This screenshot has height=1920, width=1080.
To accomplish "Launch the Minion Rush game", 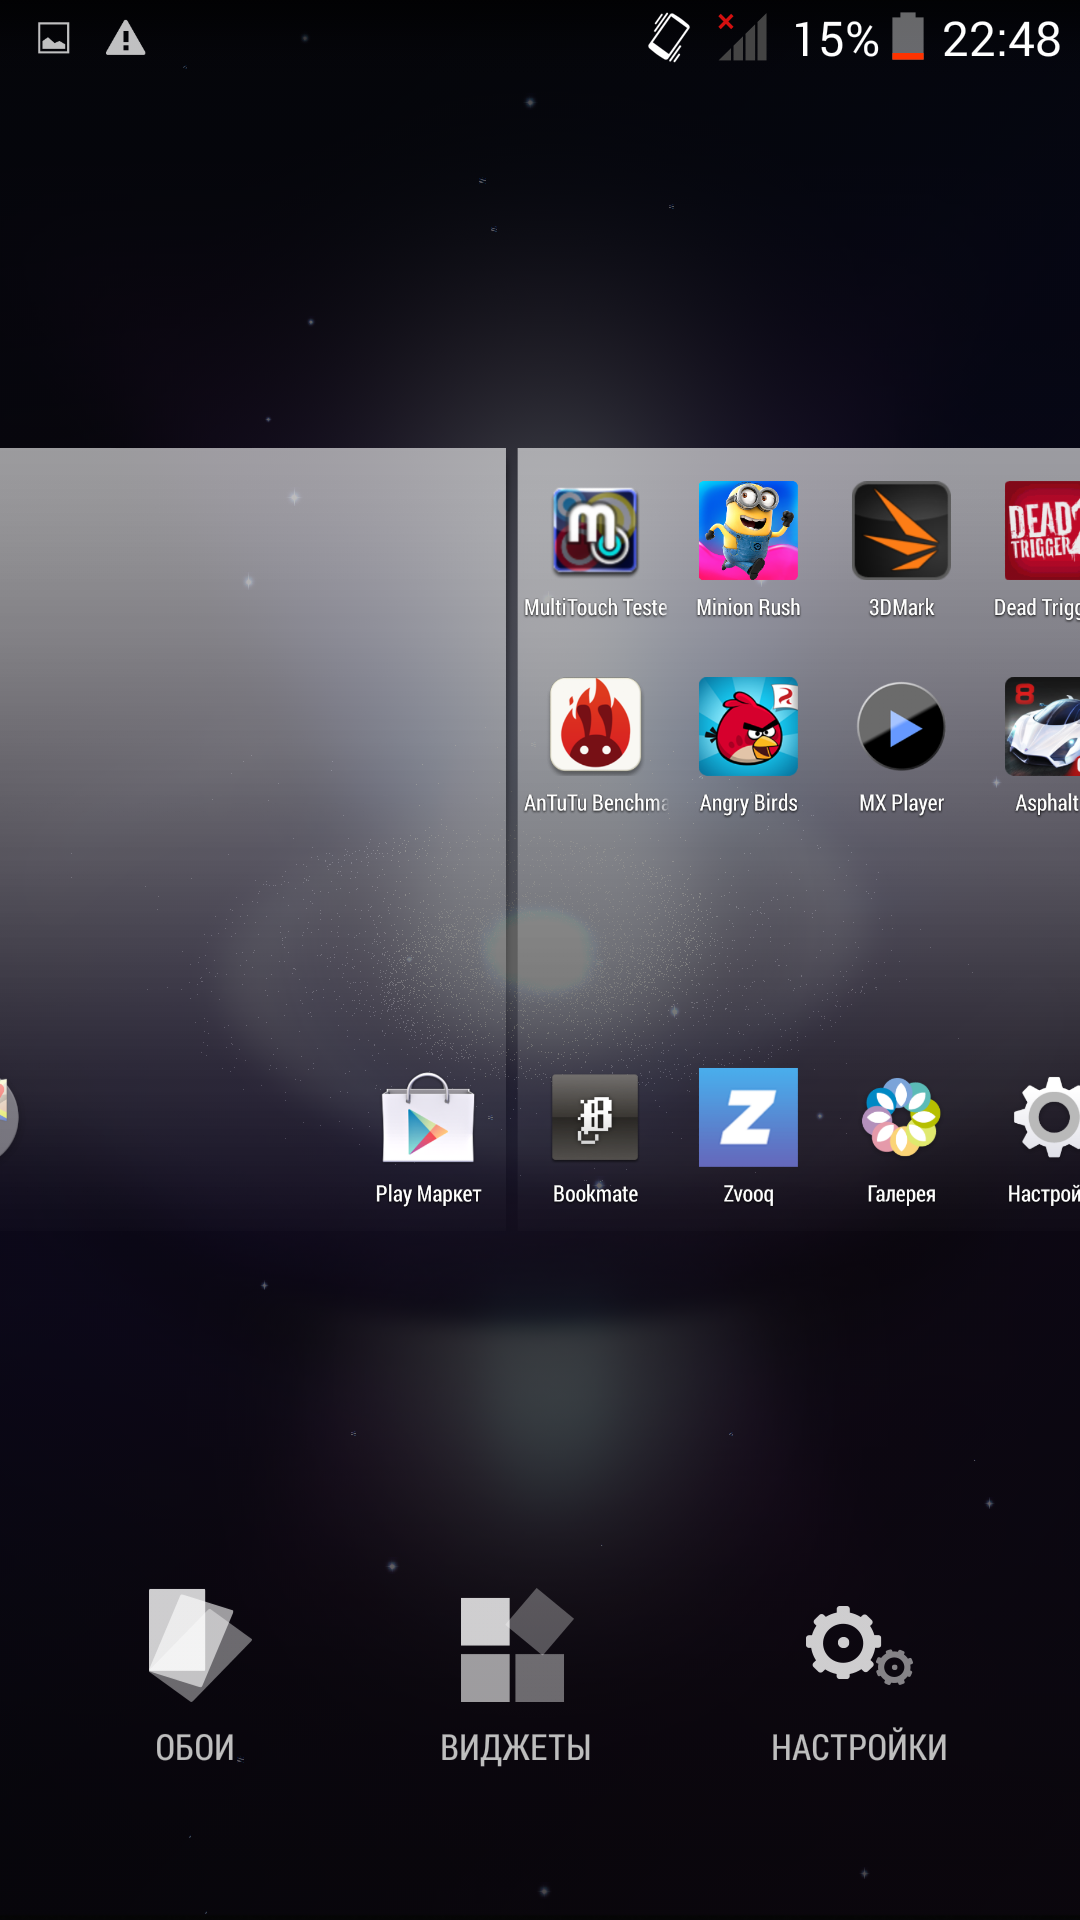I will coord(748,531).
